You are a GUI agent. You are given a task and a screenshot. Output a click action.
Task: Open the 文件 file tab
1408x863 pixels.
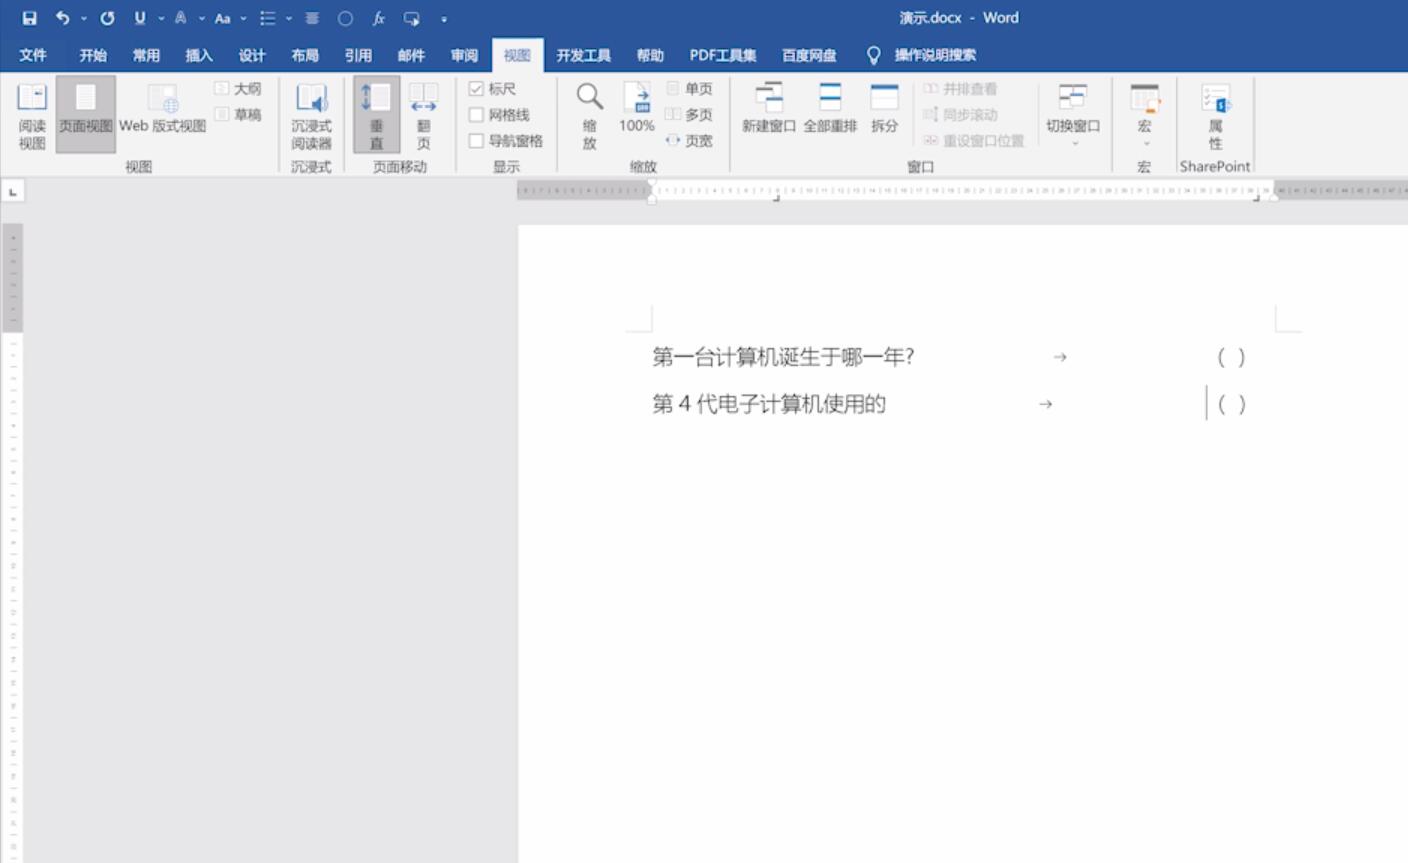[33, 55]
